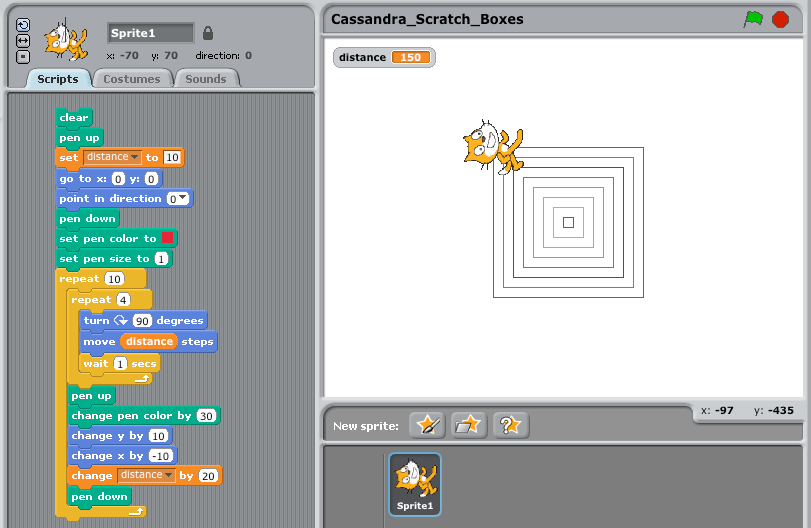
Task: Edit change pen color by 30 value
Action: [206, 416]
